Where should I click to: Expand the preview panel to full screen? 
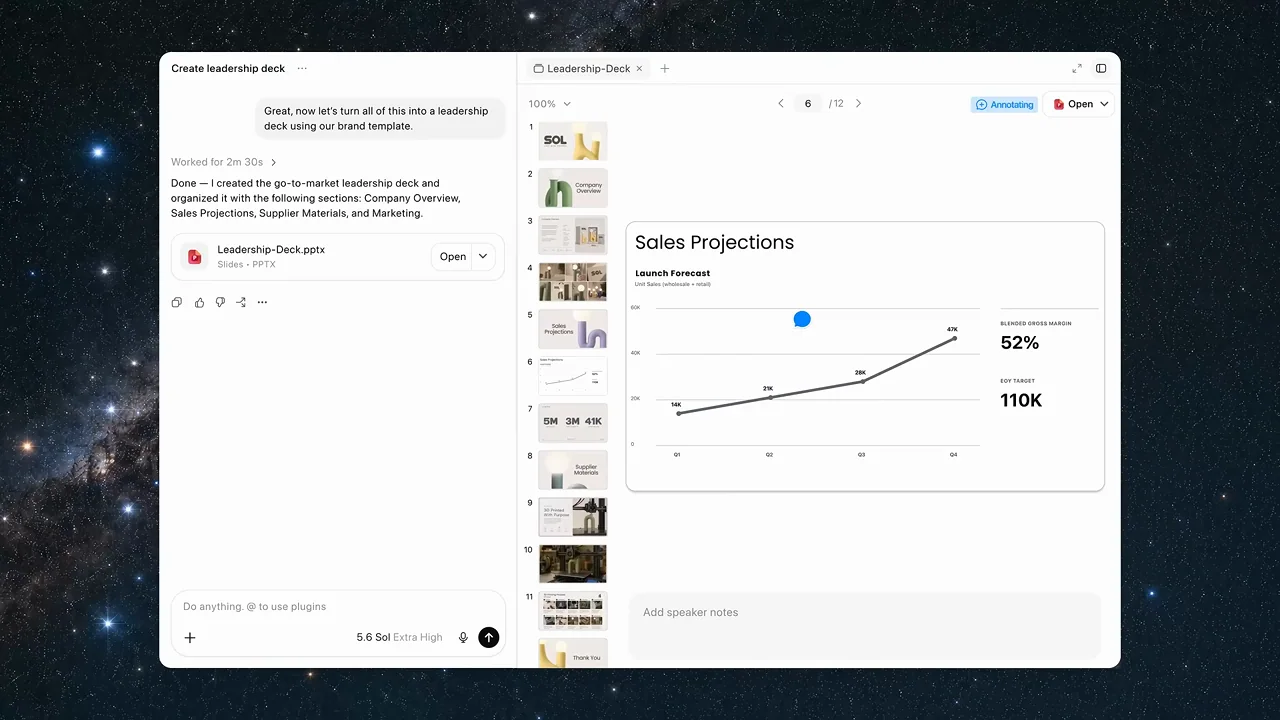click(1077, 69)
